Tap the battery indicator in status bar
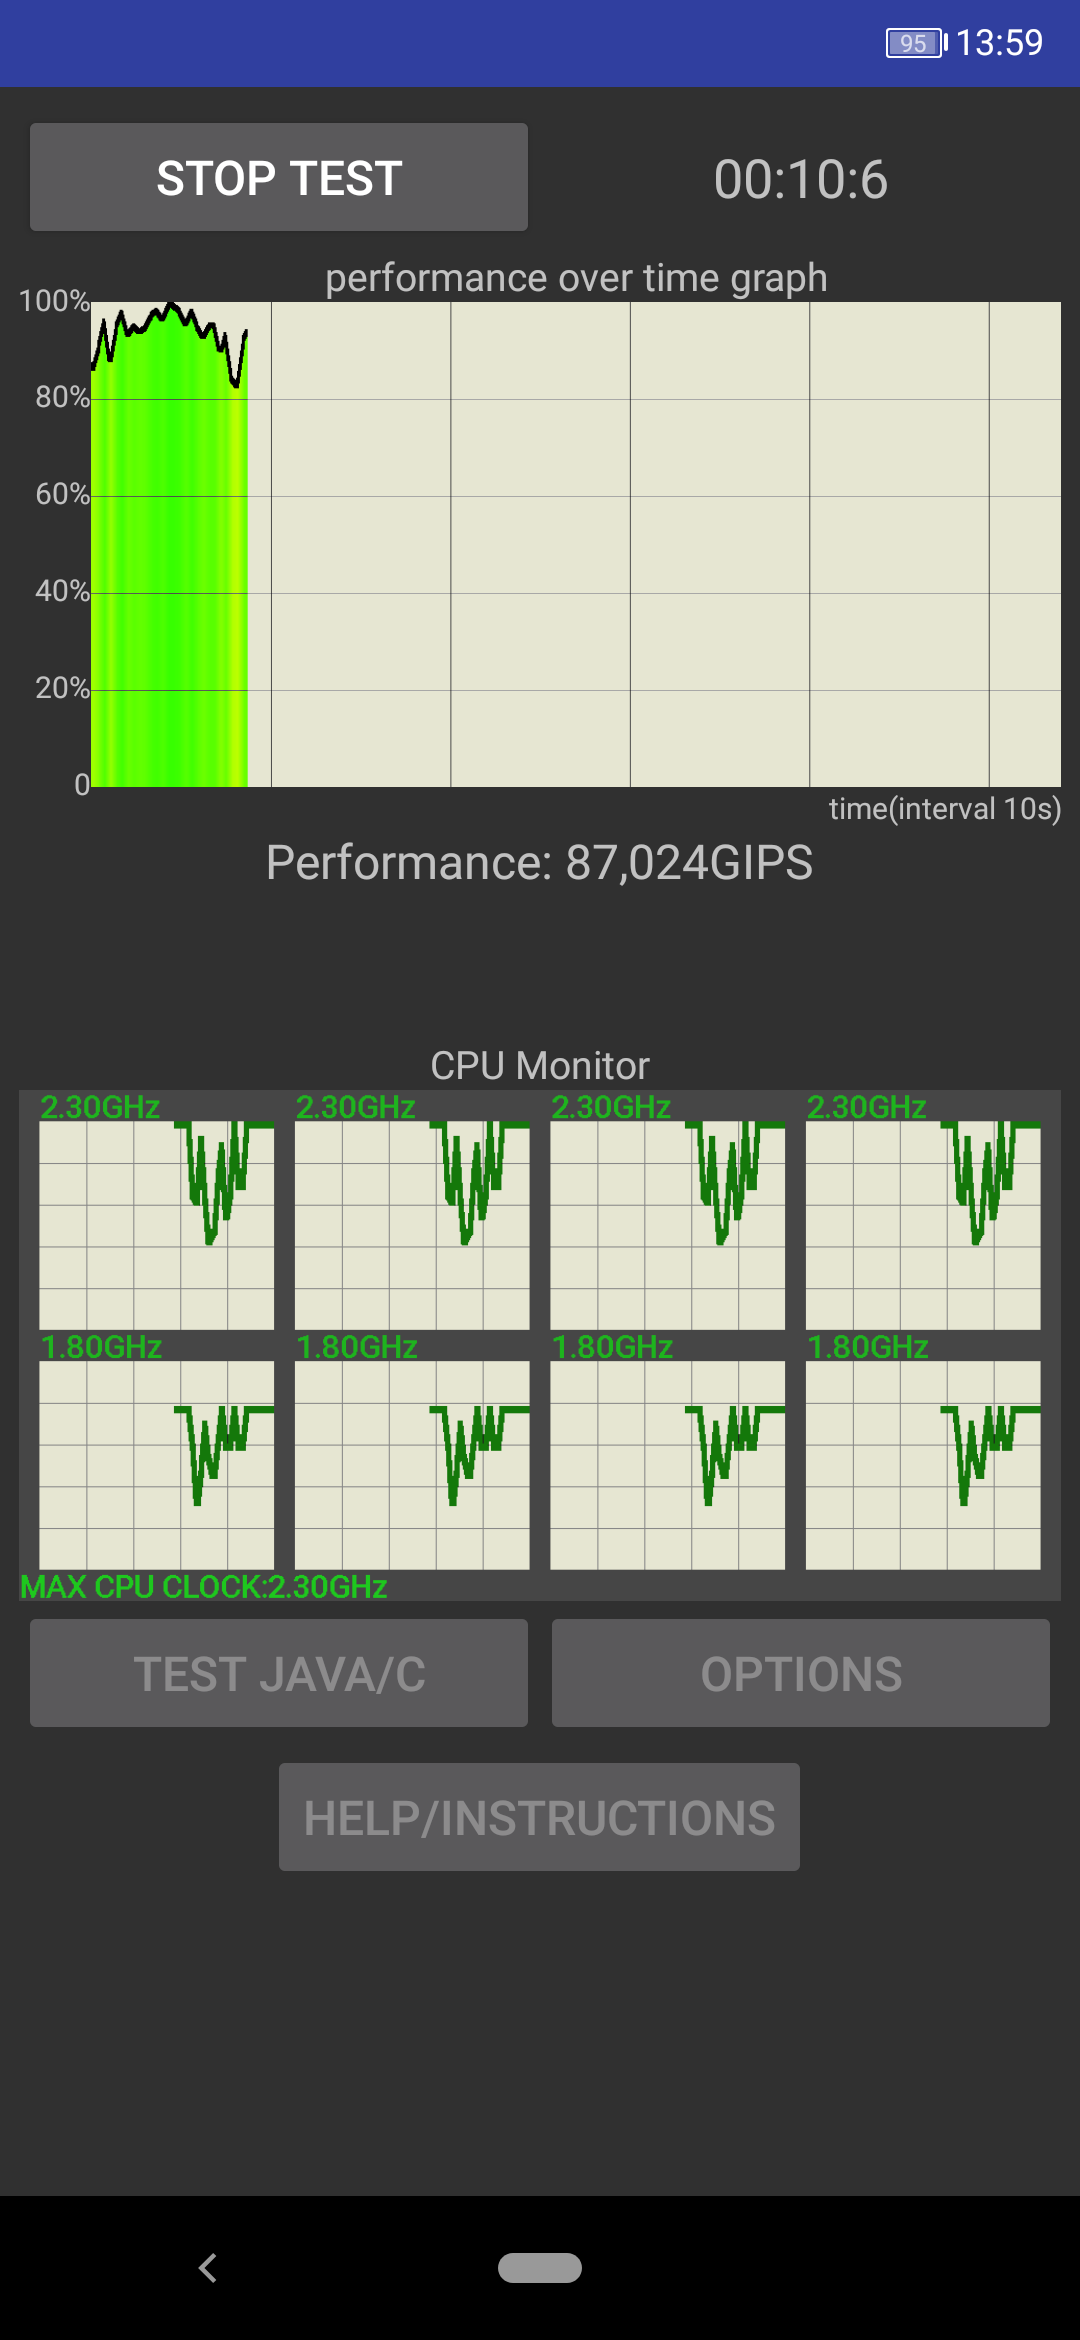 pyautogui.click(x=915, y=43)
